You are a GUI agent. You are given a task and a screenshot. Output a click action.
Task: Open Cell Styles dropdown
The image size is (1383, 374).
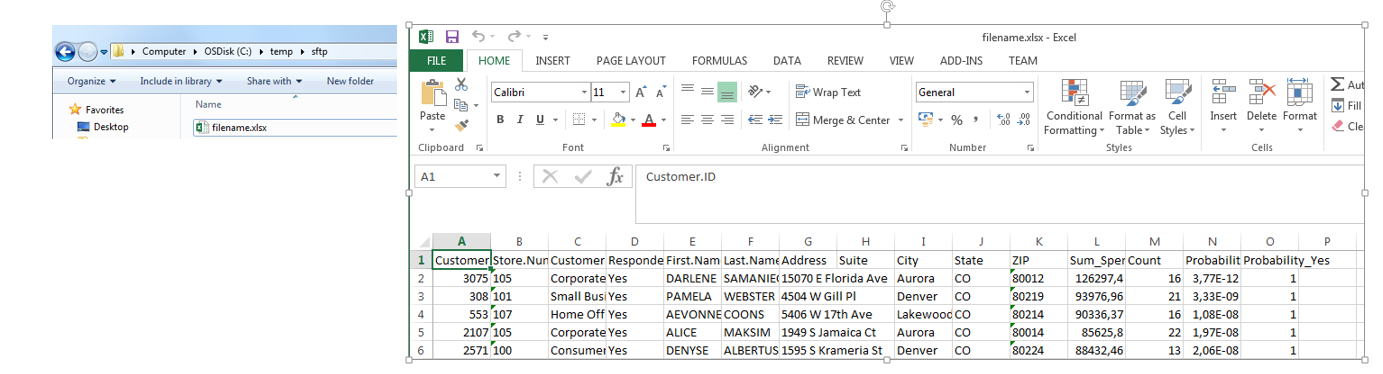pyautogui.click(x=1177, y=107)
